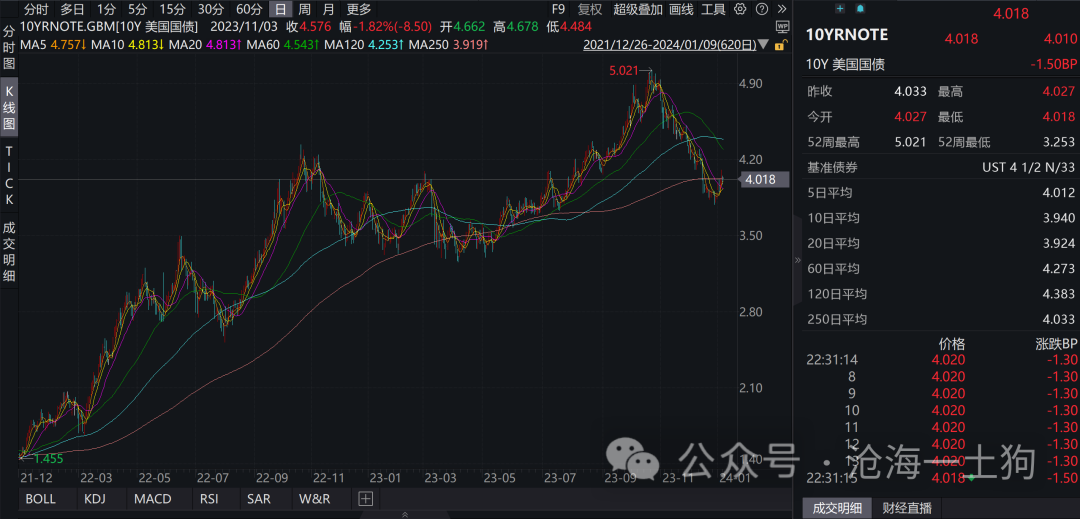Click MA10 4.813 indicator label
The width and height of the screenshot is (1080, 519).
click(x=128, y=45)
